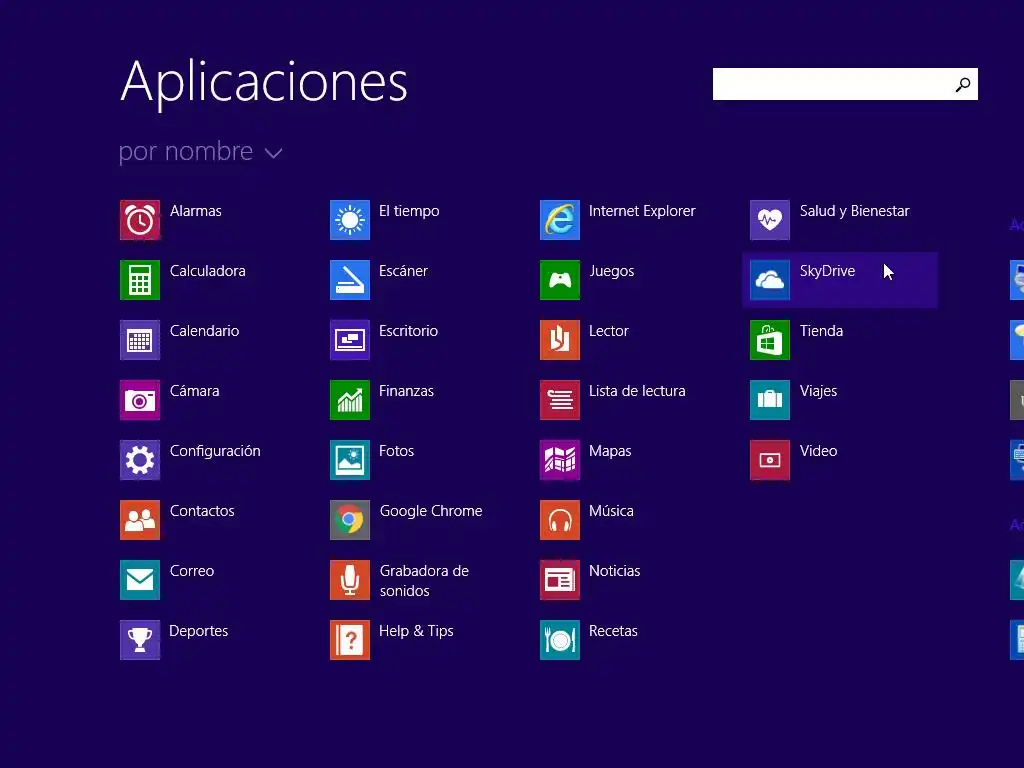Click the 'Lista de lectura' text
Viewport: 1024px width, 768px height.
click(637, 391)
